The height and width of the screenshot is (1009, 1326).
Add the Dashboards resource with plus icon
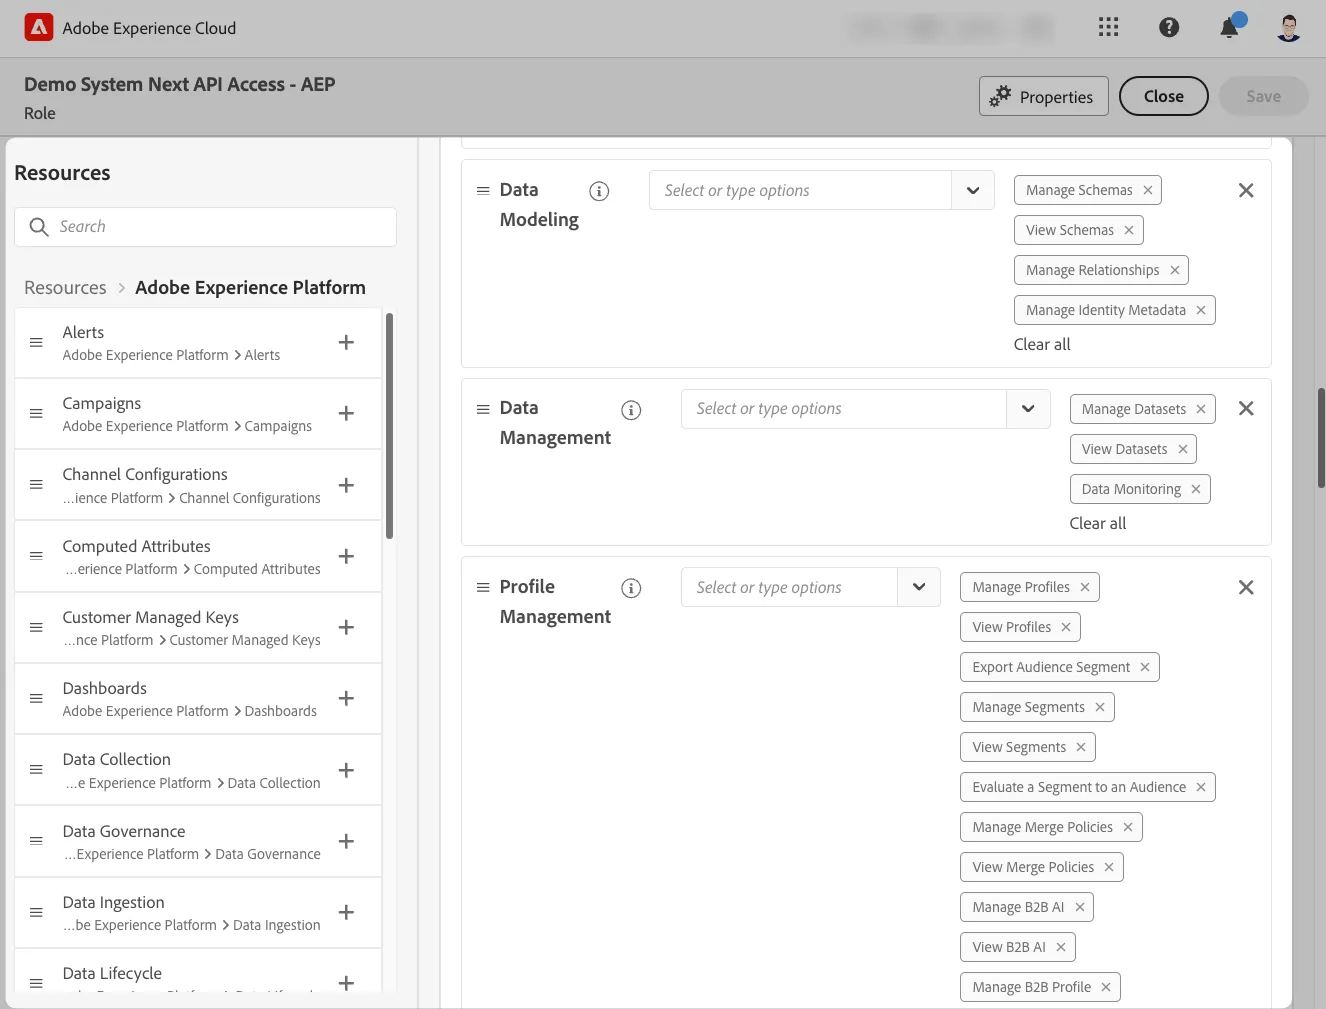(x=346, y=698)
